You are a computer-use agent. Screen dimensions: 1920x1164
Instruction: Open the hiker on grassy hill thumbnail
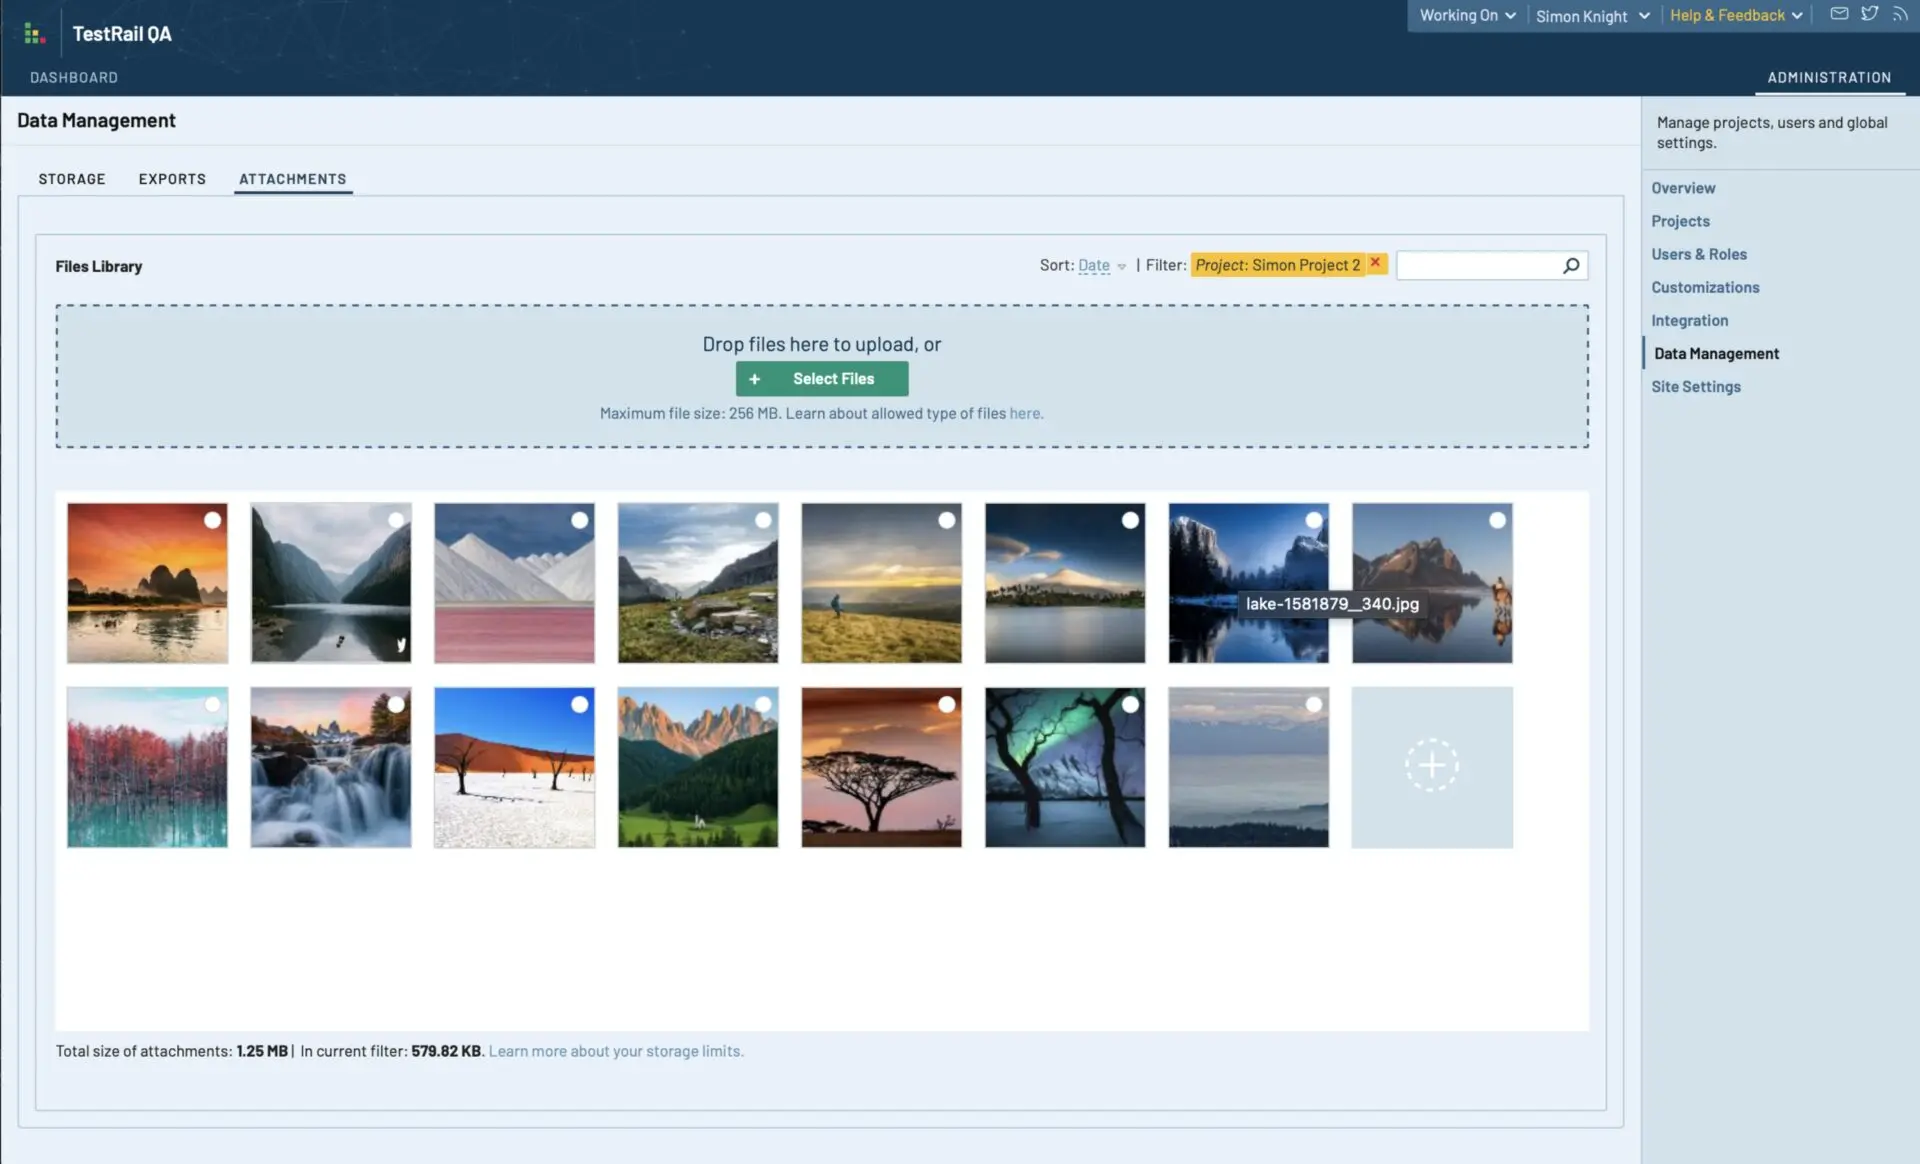click(x=881, y=583)
